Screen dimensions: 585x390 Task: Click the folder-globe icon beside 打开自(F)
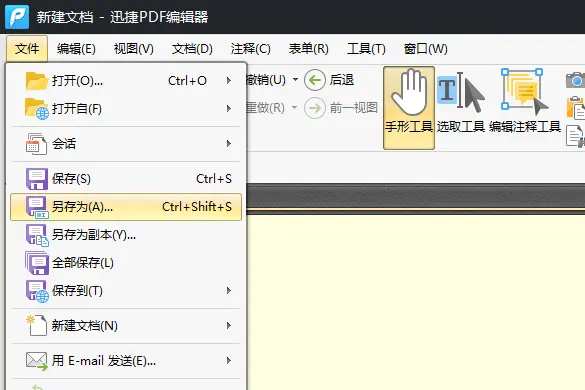tap(37, 109)
